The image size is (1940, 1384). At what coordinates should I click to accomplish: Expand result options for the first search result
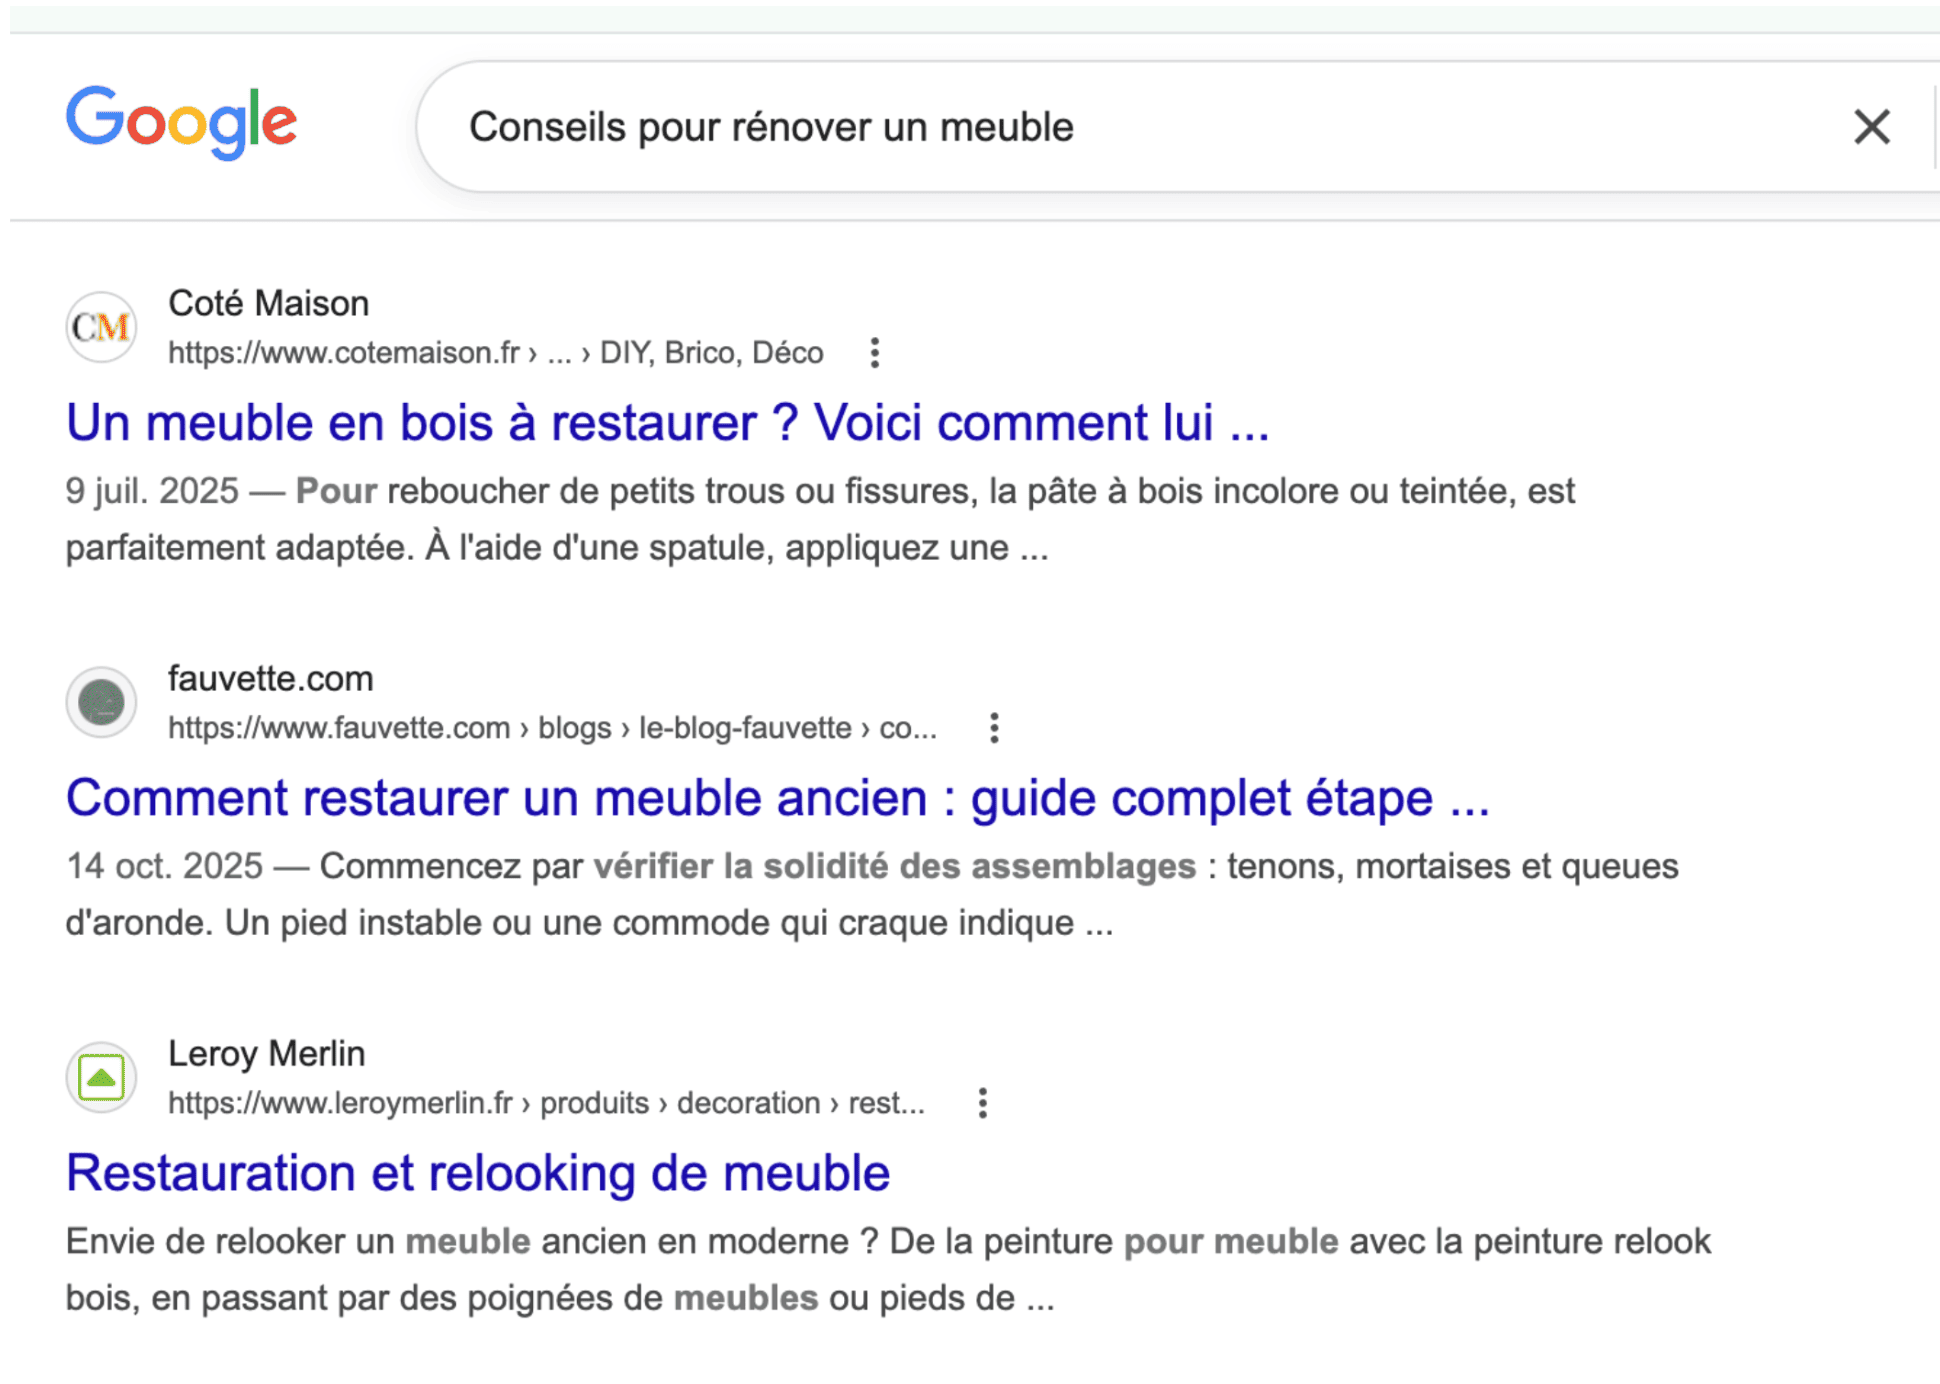pos(875,352)
